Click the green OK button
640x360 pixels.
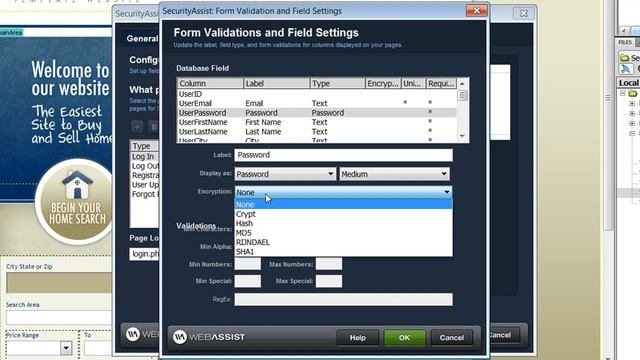tap(404, 338)
